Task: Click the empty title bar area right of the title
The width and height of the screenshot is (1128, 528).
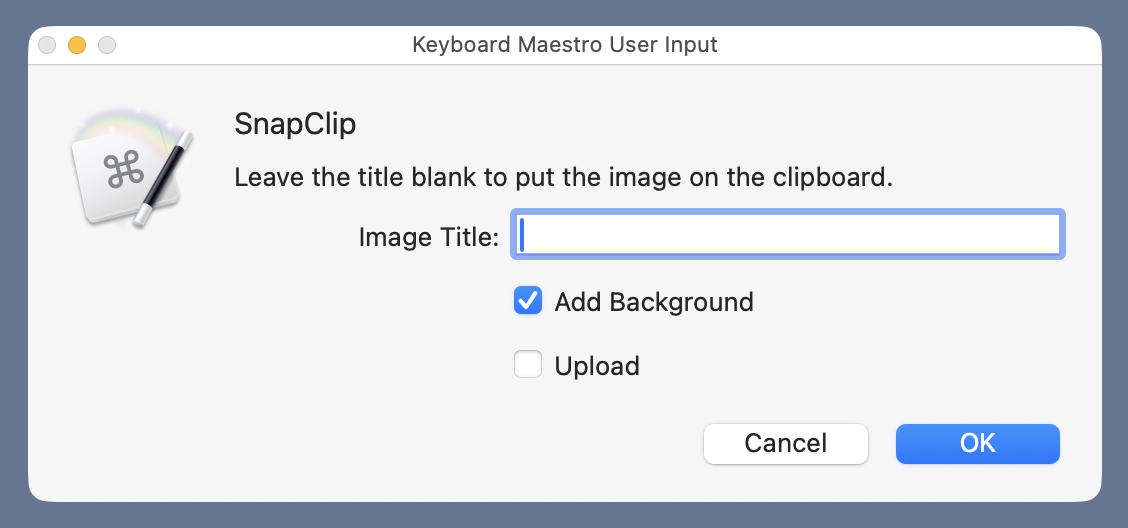Action: click(900, 45)
